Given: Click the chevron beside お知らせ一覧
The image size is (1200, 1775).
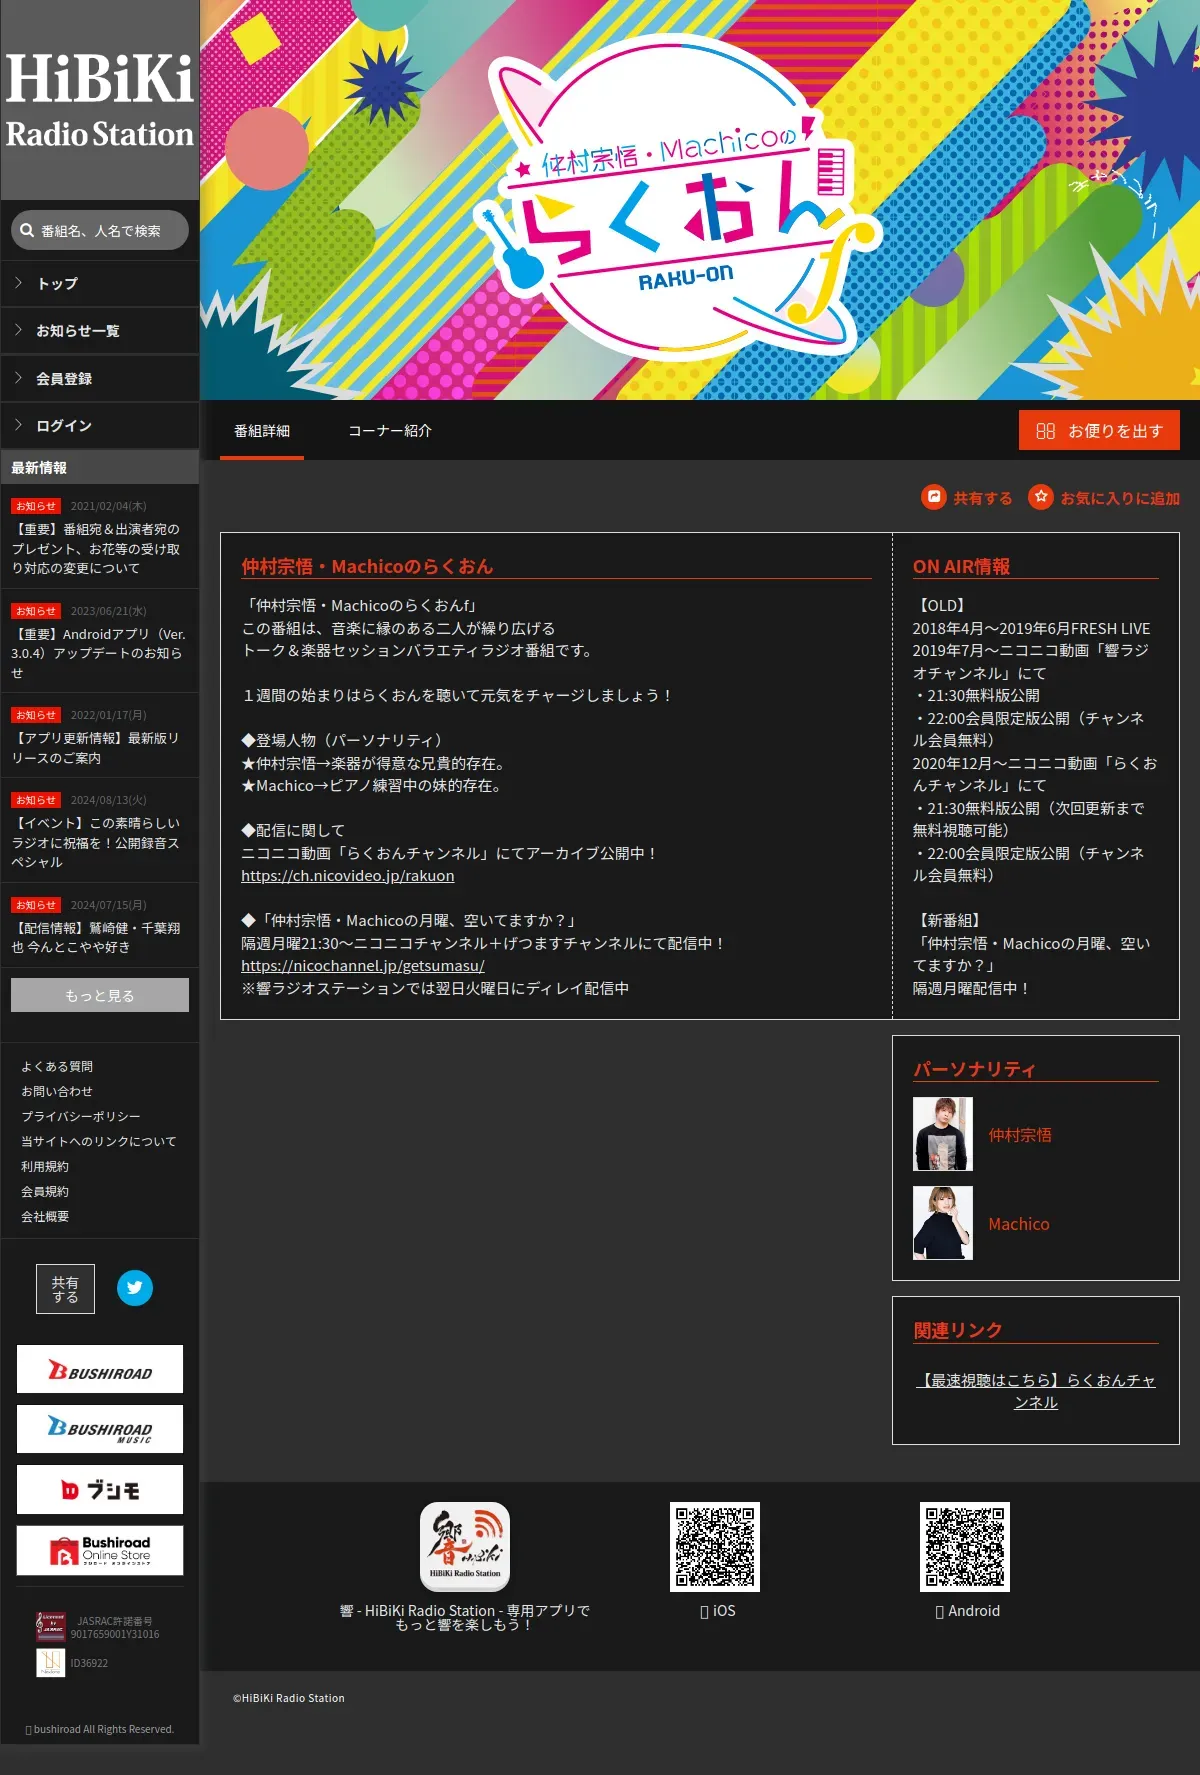Looking at the screenshot, I should click(x=18, y=330).
